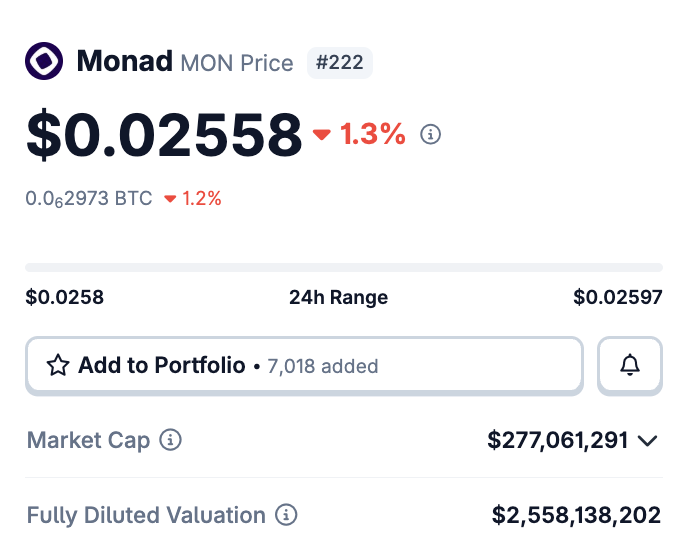Screen dimensions: 686x548
Task: Click the Fully Diluted Valuation info icon
Action: click(x=287, y=516)
